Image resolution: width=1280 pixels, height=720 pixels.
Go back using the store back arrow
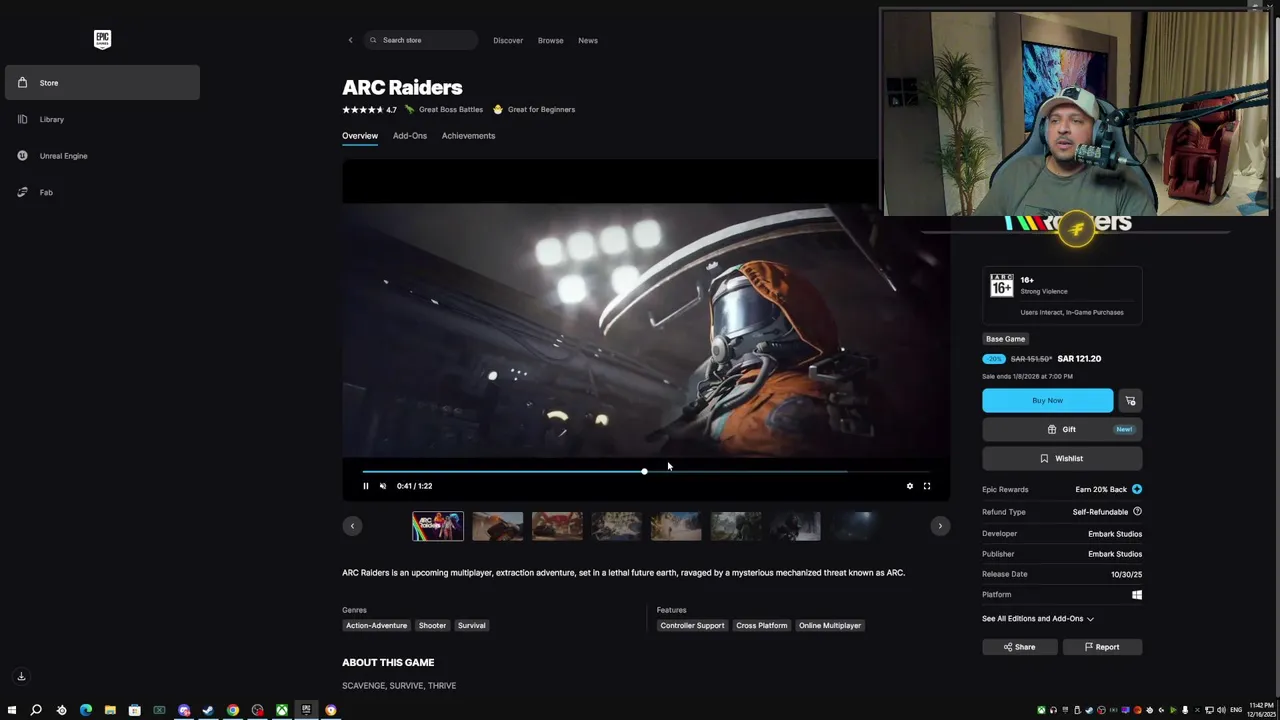(x=350, y=40)
